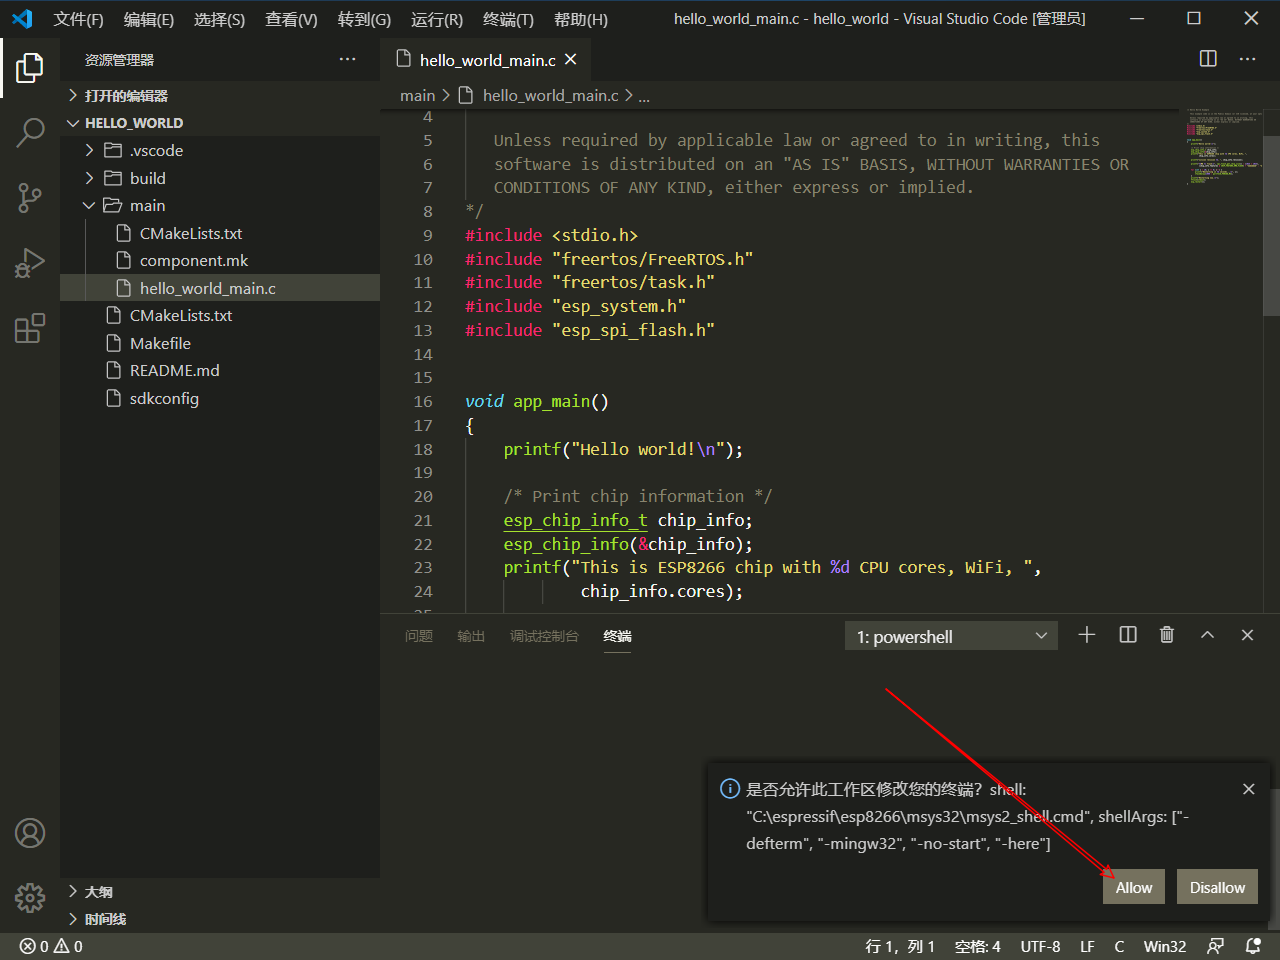Switch to the 调试控制台 panel tab

[544, 636]
